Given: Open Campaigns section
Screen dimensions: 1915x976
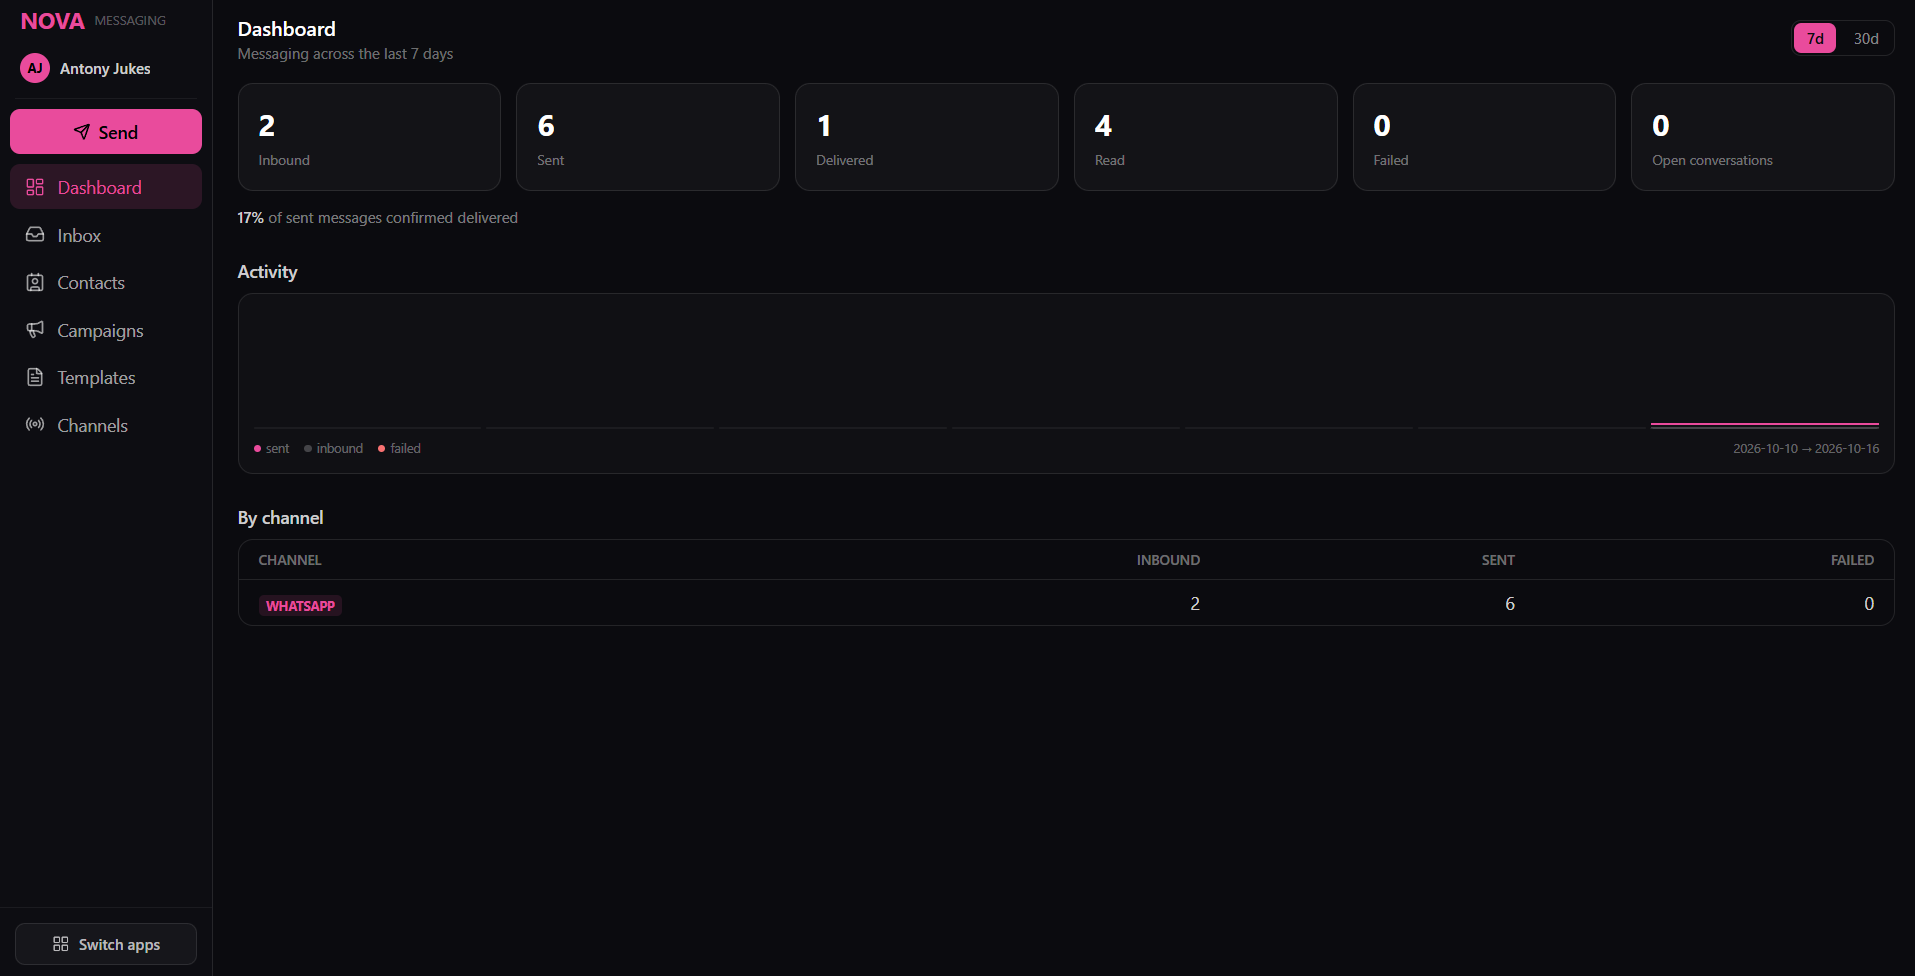Looking at the screenshot, I should pos(106,330).
